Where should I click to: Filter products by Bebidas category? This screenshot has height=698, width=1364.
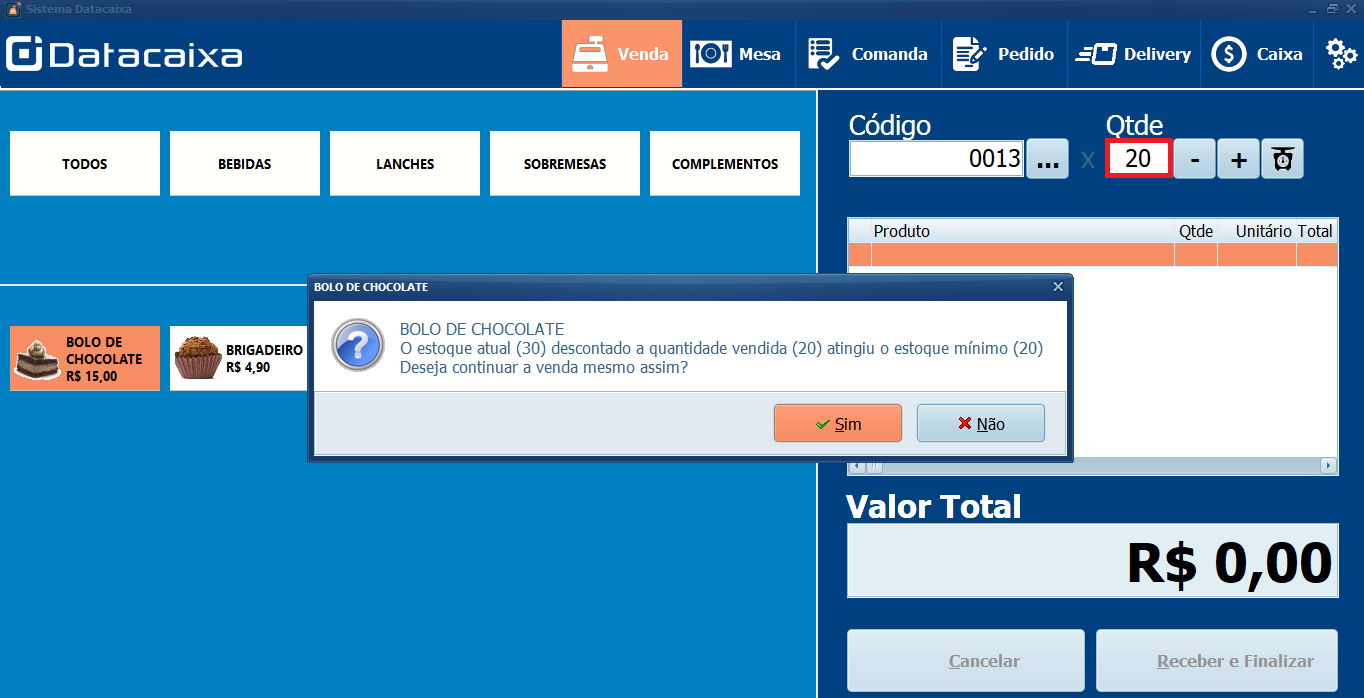point(245,164)
